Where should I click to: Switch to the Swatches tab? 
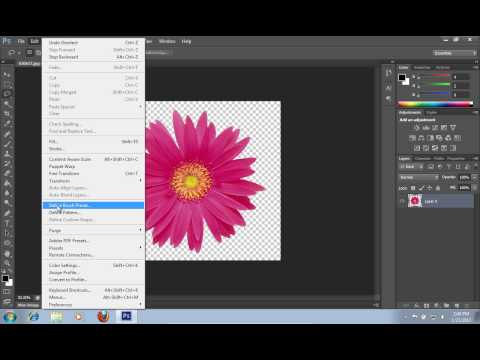tap(422, 67)
